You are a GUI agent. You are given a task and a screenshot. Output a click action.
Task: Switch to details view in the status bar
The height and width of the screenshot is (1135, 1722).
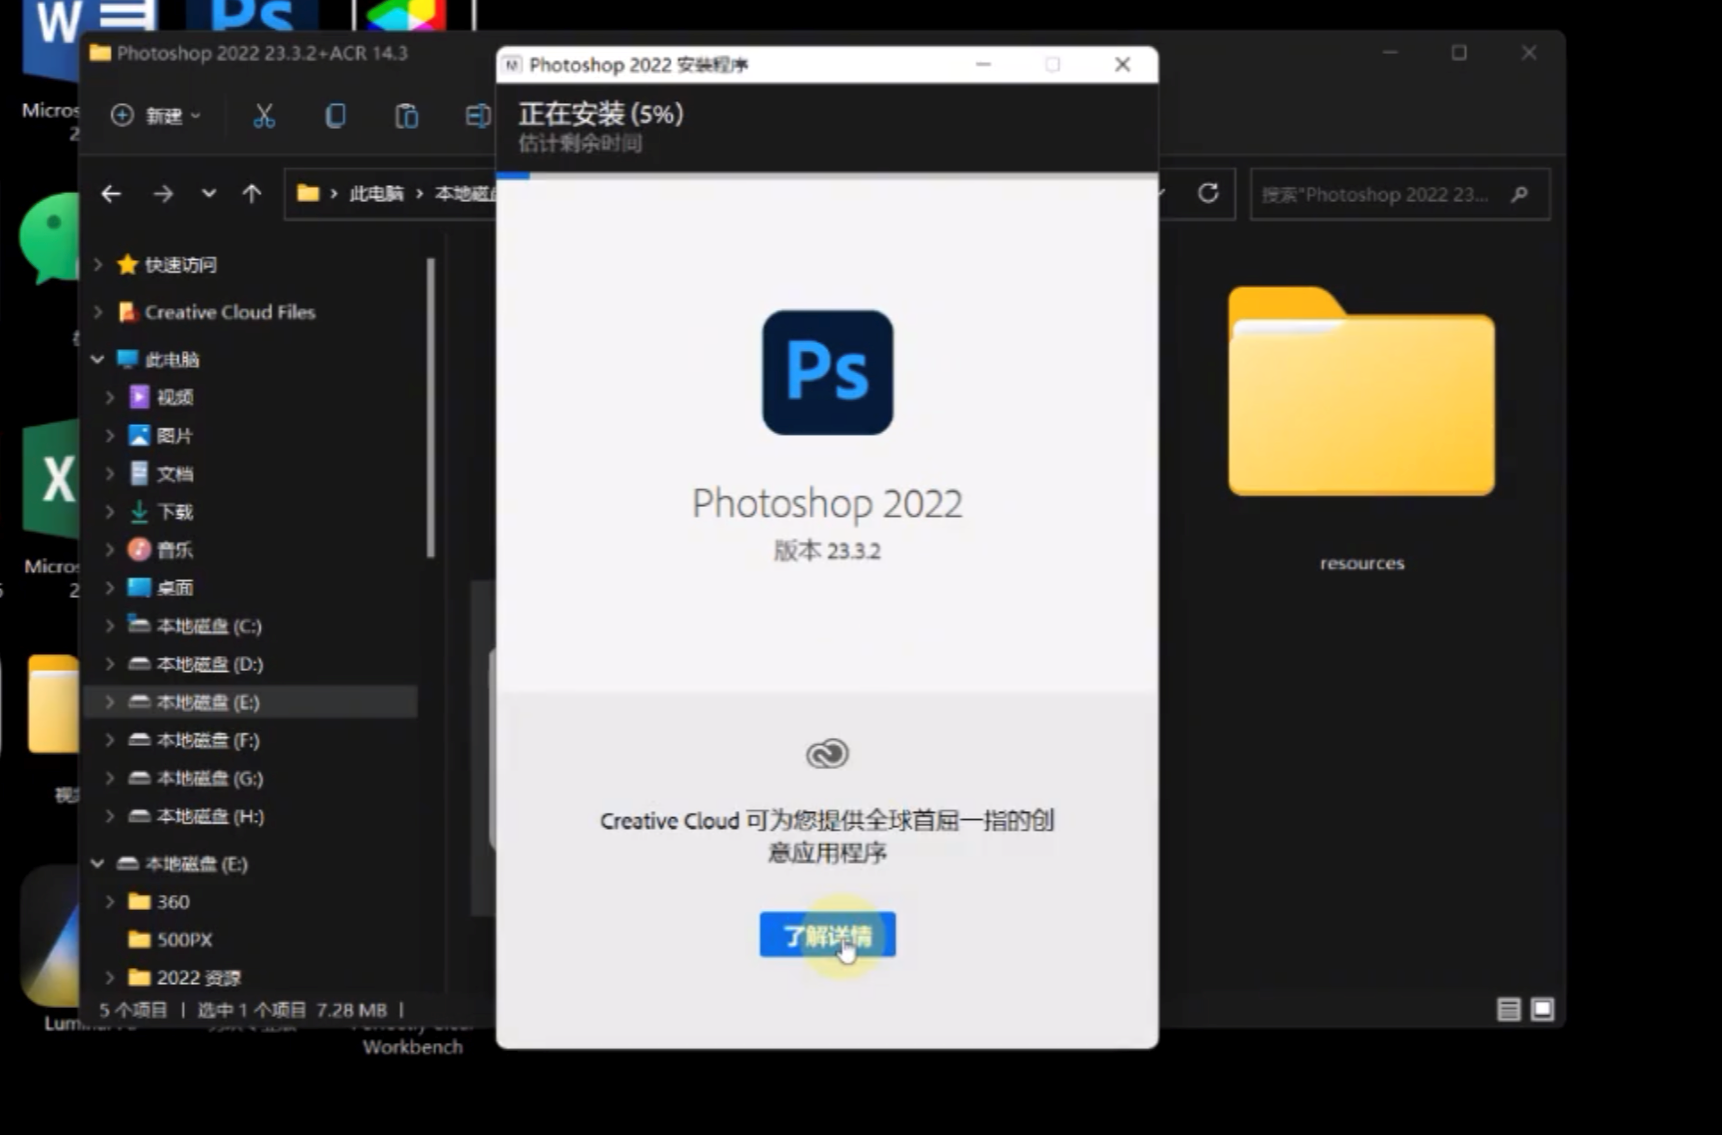[1508, 1009]
